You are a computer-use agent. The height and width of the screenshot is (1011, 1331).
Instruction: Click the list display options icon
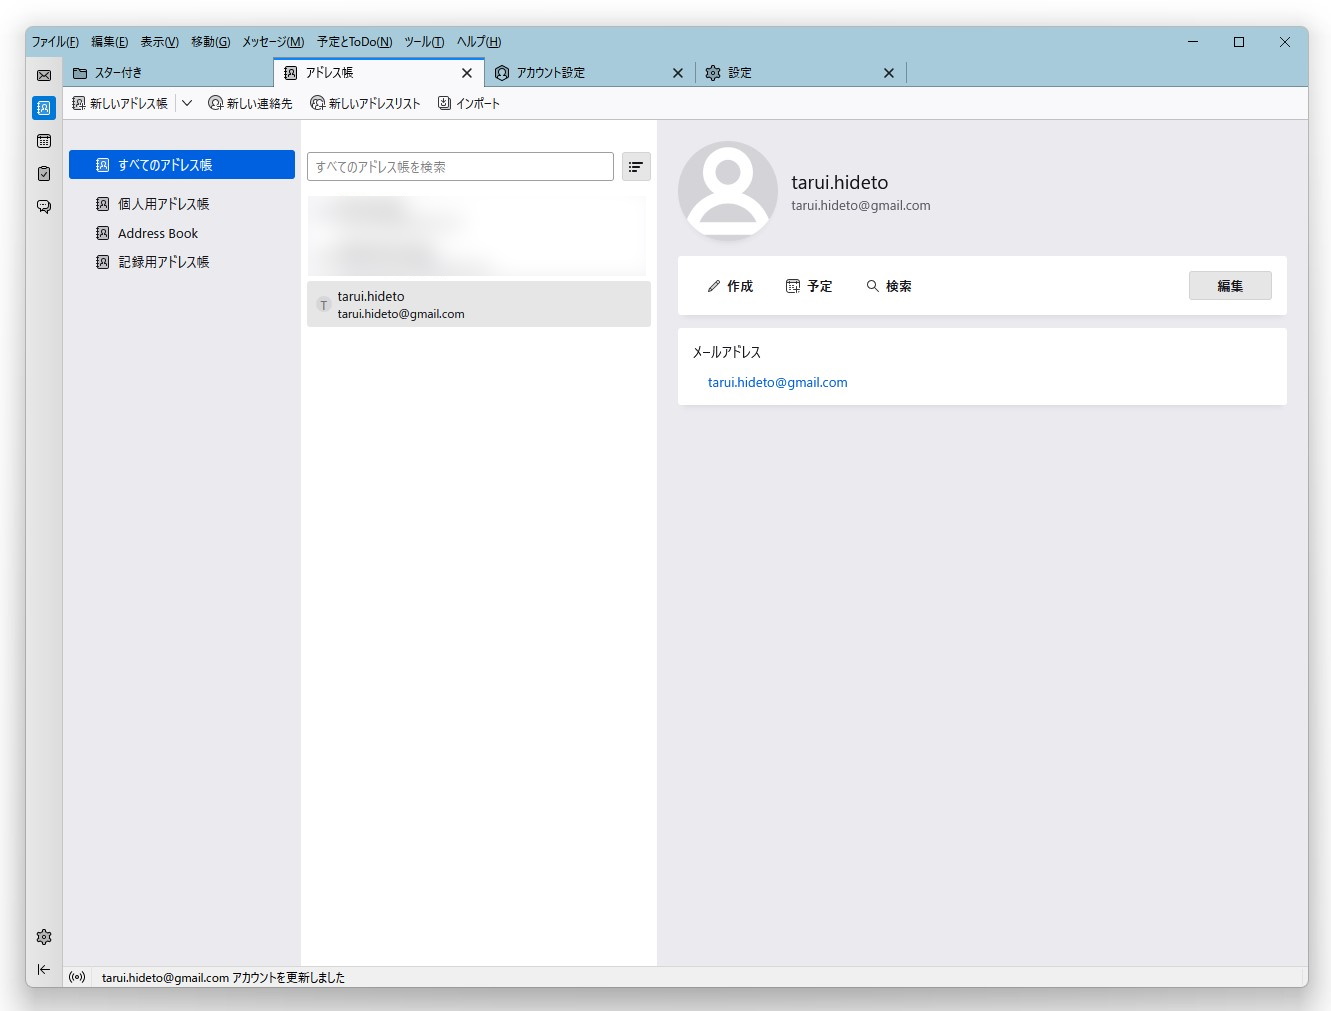(x=636, y=167)
